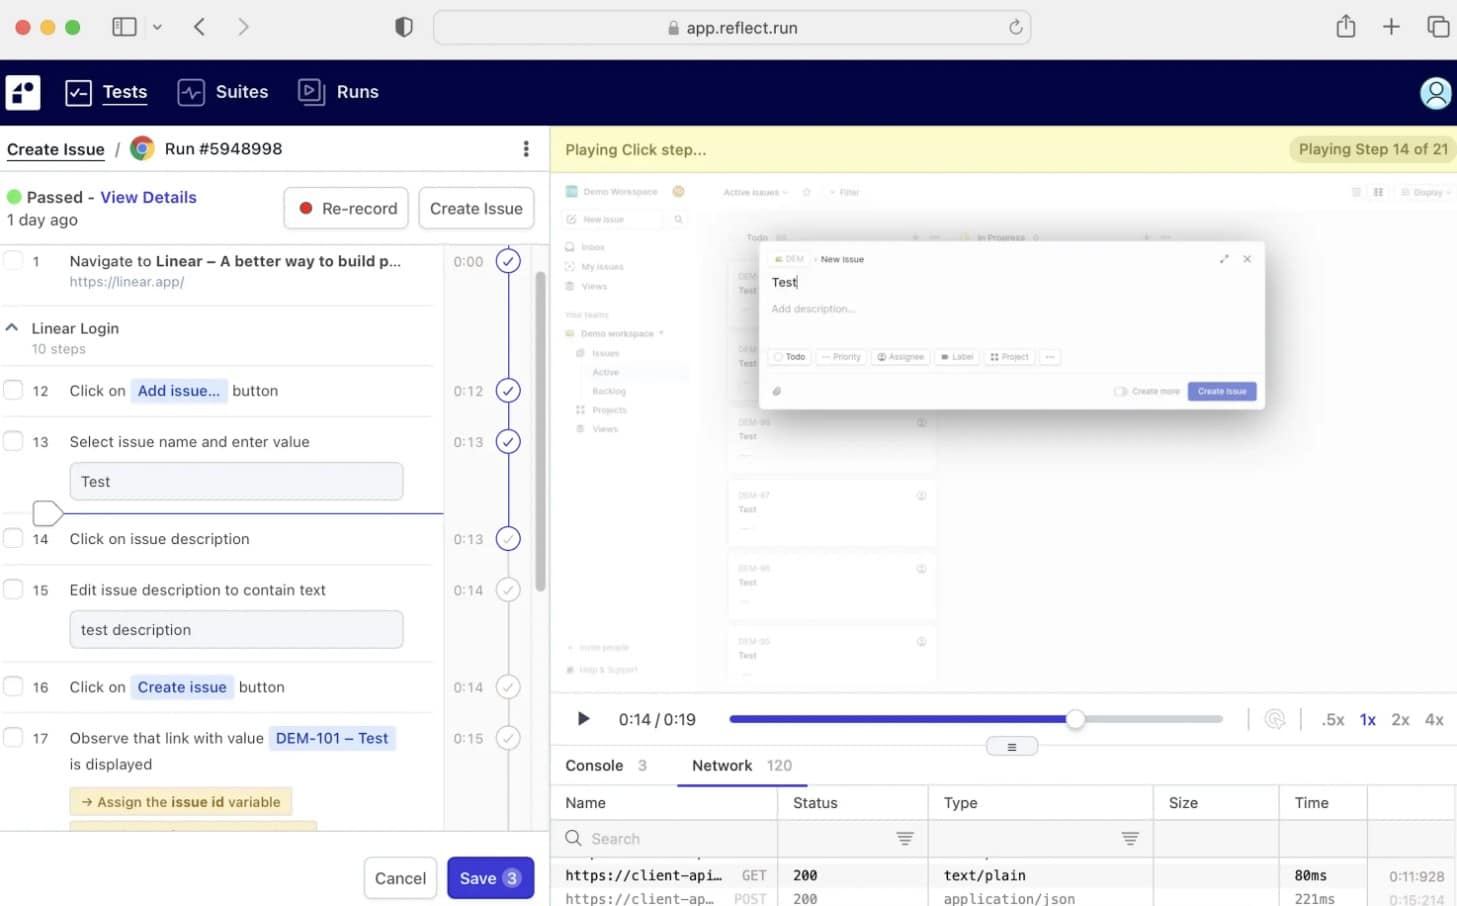Set playback speed to 1x

(1368, 720)
